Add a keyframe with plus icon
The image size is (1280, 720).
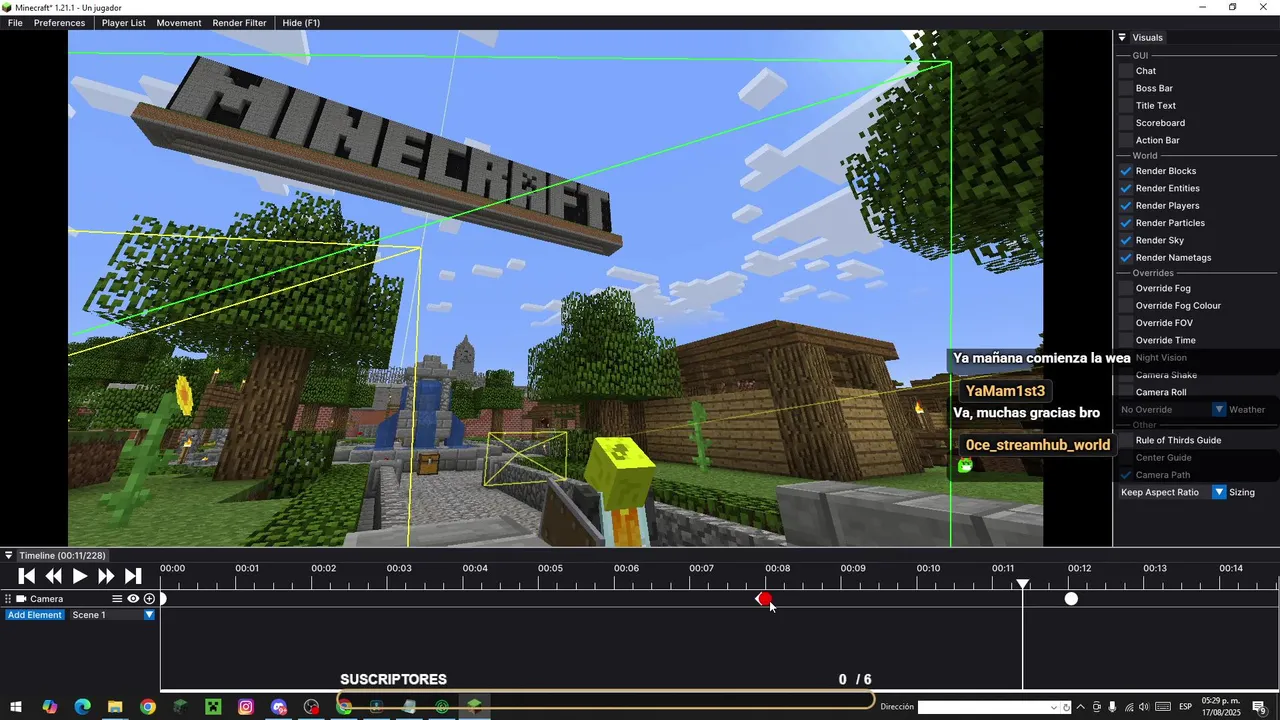(149, 599)
